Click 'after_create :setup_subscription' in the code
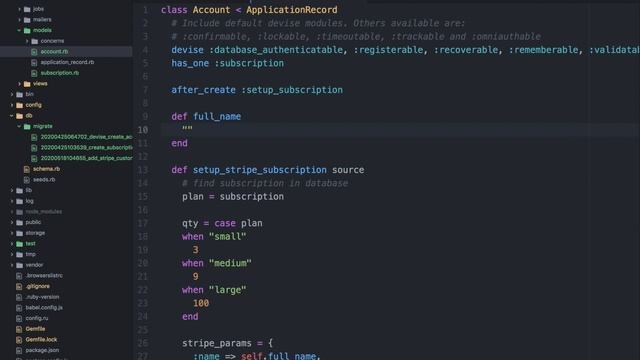Screen dimensions: 640x360 coord(257,90)
